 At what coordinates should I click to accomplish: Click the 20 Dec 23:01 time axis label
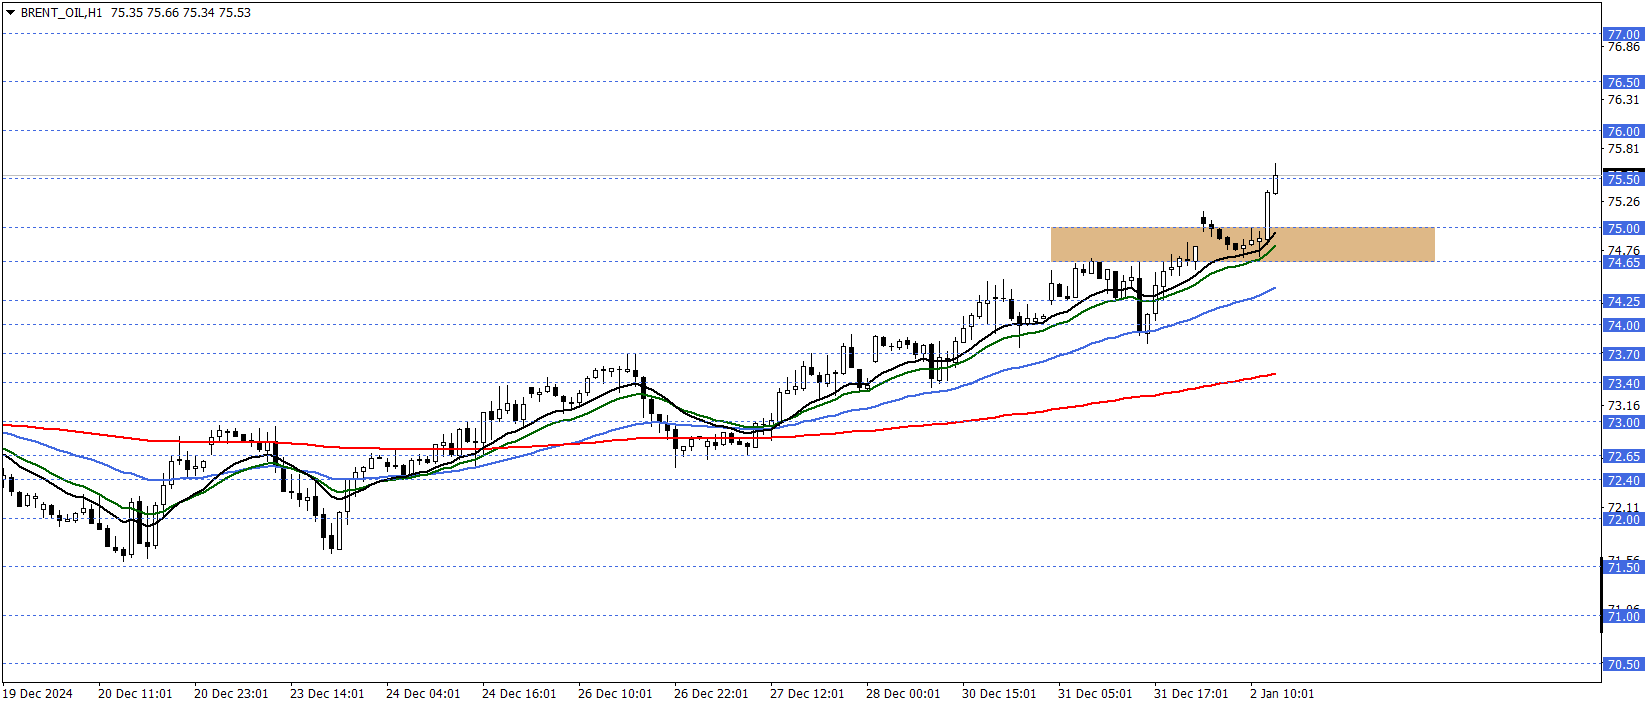coord(231,693)
